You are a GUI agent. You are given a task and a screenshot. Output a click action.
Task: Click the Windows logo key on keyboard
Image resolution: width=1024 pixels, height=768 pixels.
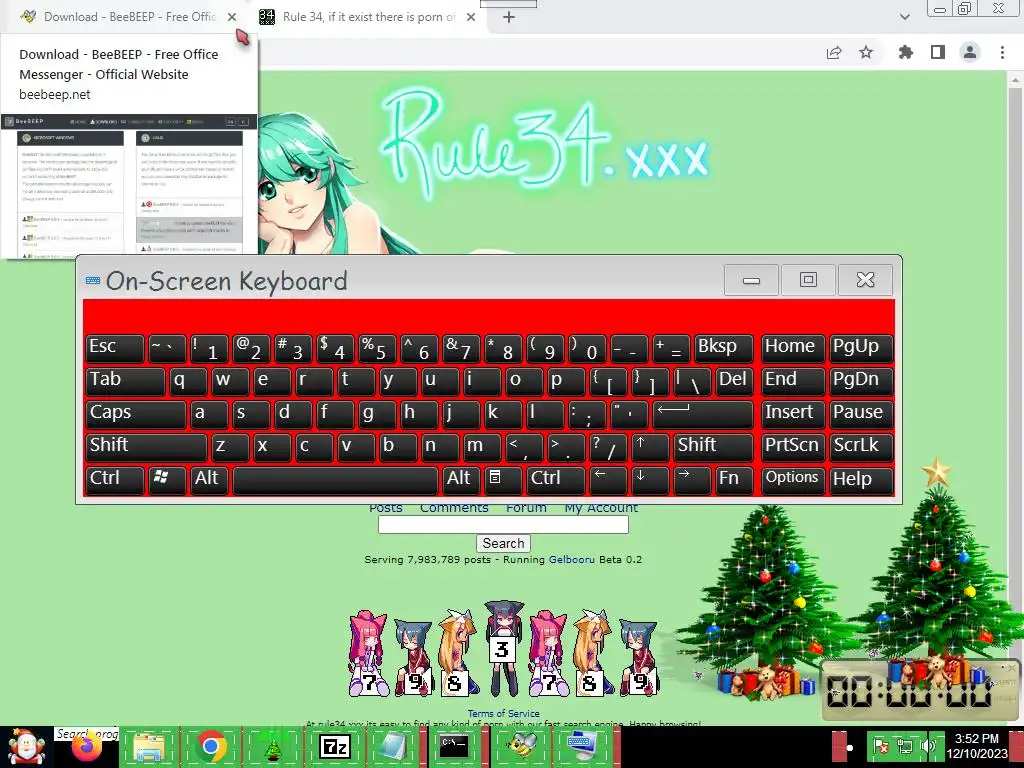click(167, 479)
